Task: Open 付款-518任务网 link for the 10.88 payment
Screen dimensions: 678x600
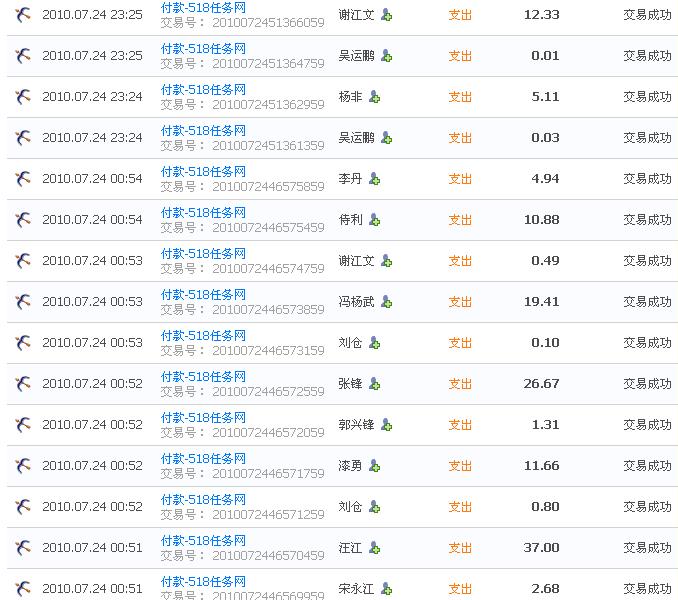Action: (x=203, y=213)
